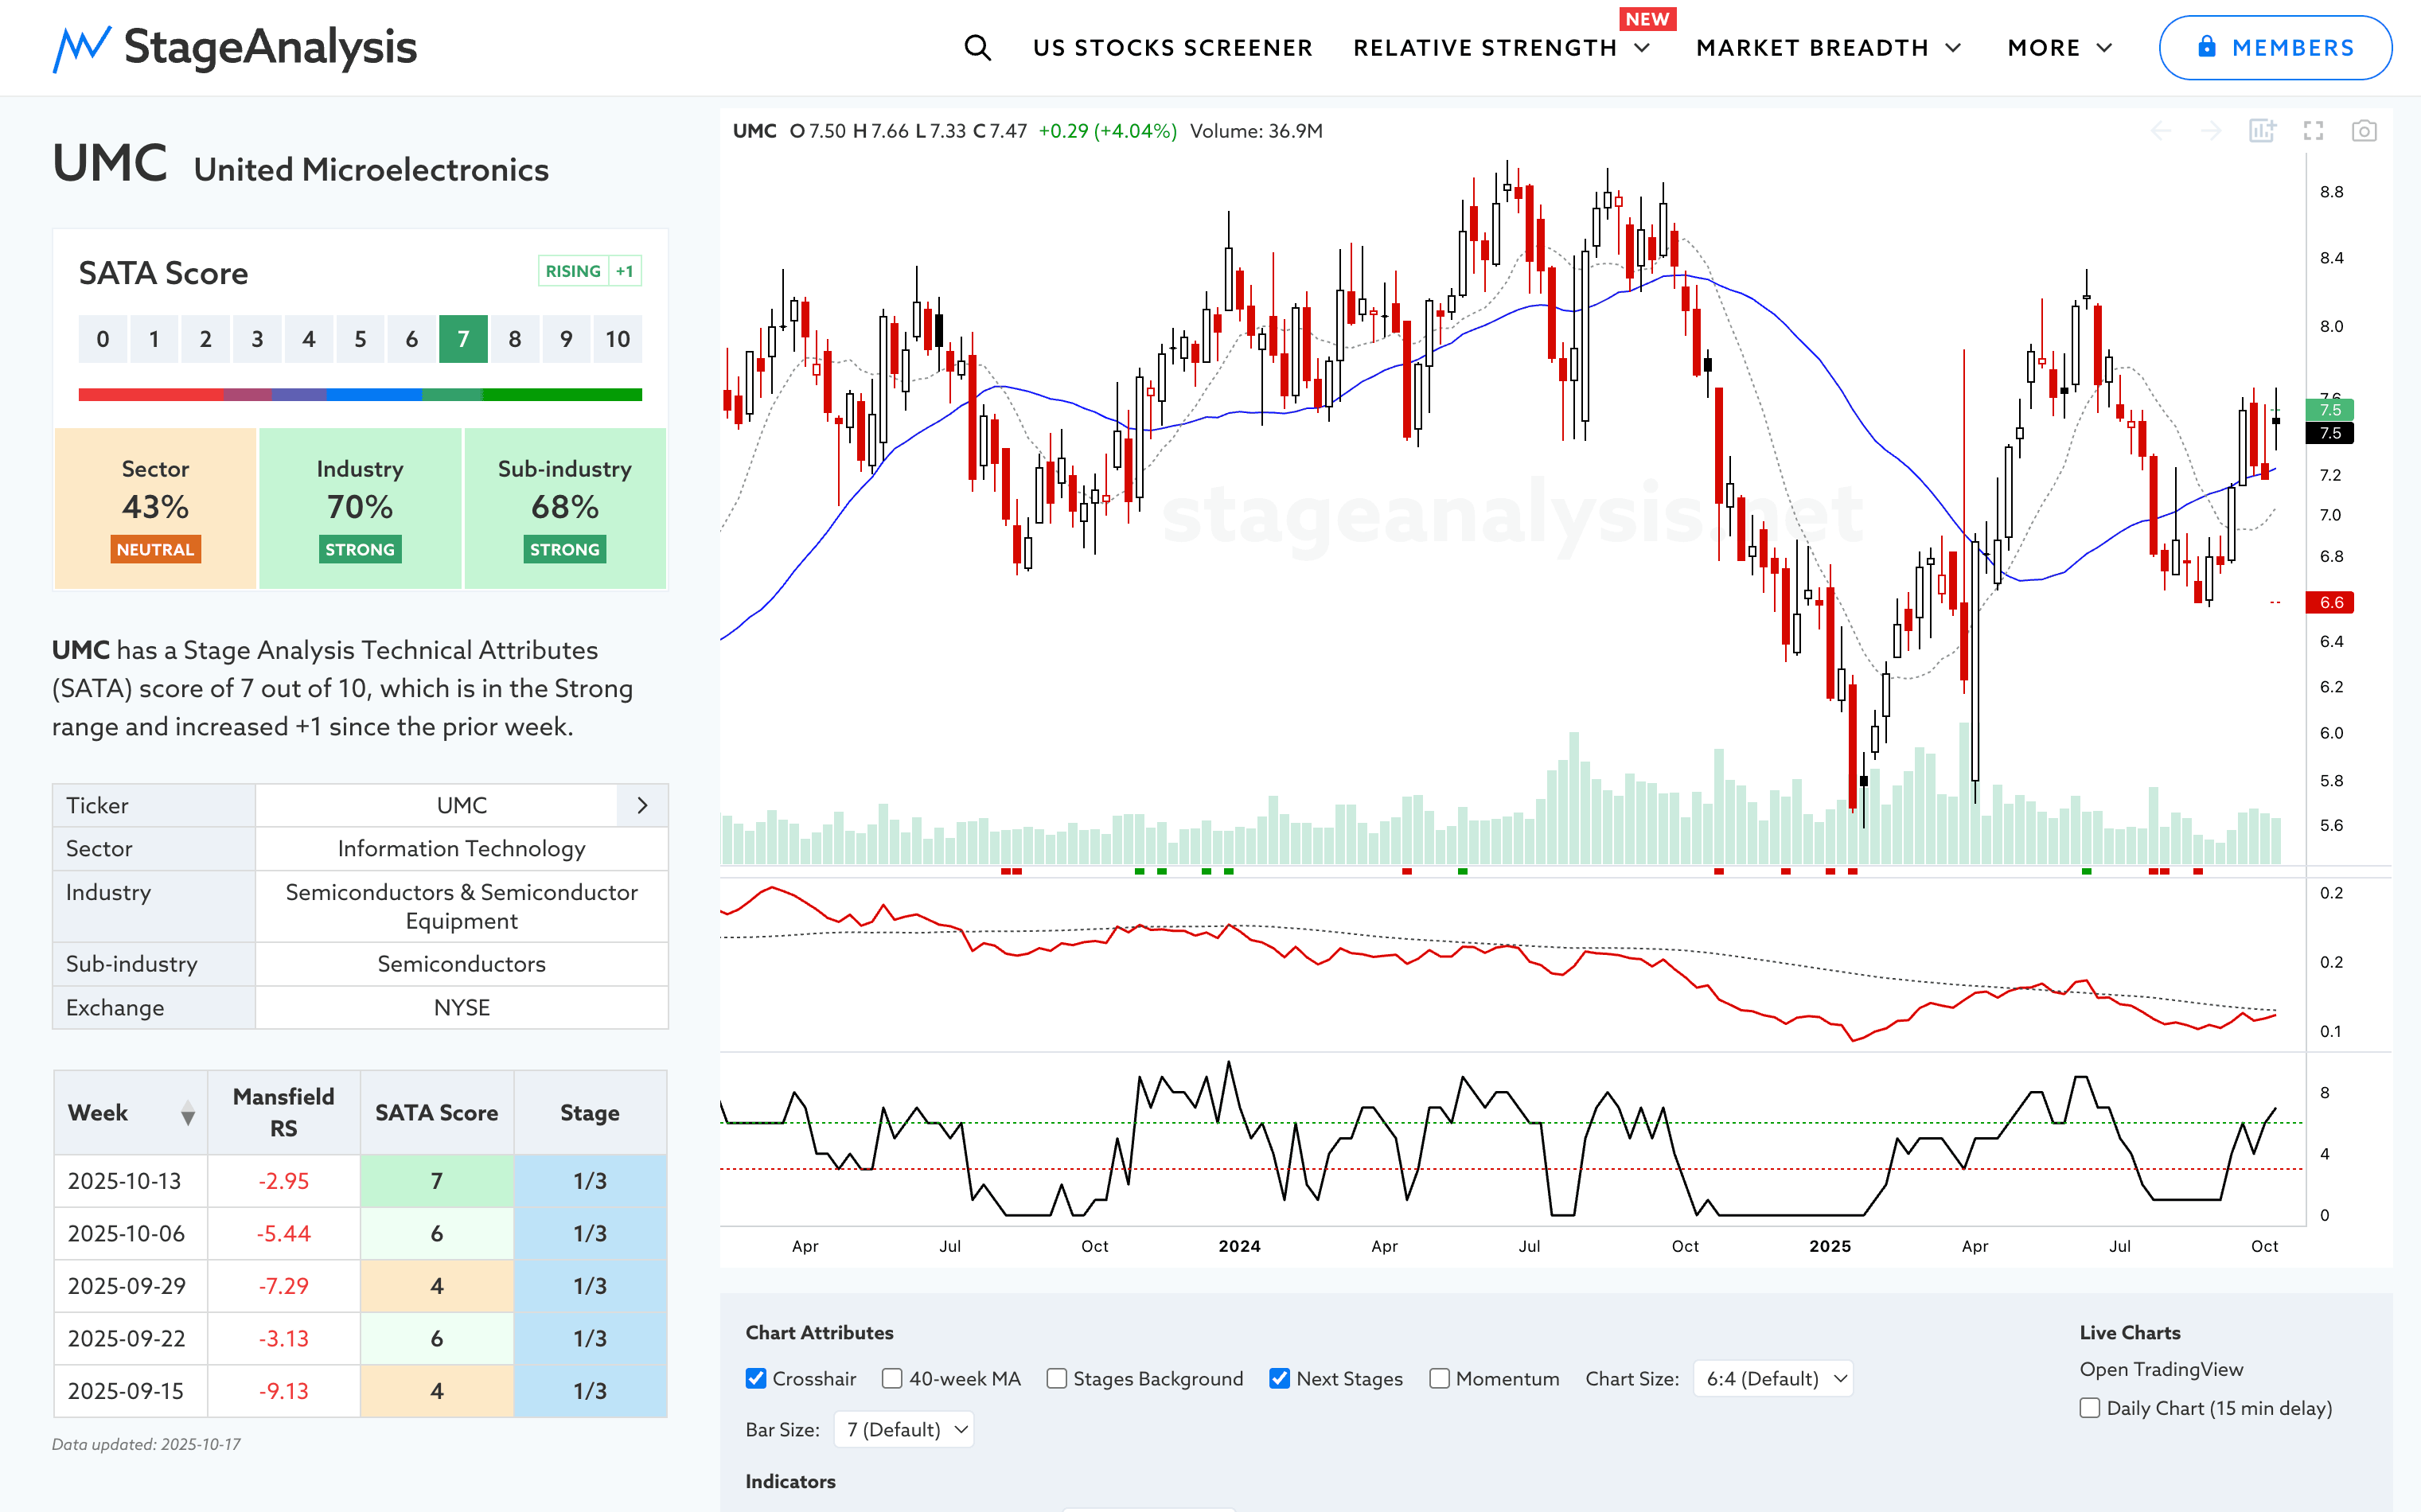The image size is (2421, 1512).
Task: Disable the Crosshair checkbox
Action: tap(756, 1379)
